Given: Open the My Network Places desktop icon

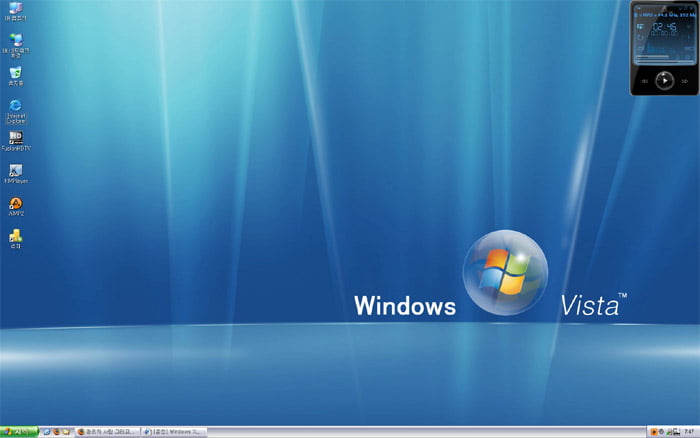Looking at the screenshot, I should coord(16,41).
